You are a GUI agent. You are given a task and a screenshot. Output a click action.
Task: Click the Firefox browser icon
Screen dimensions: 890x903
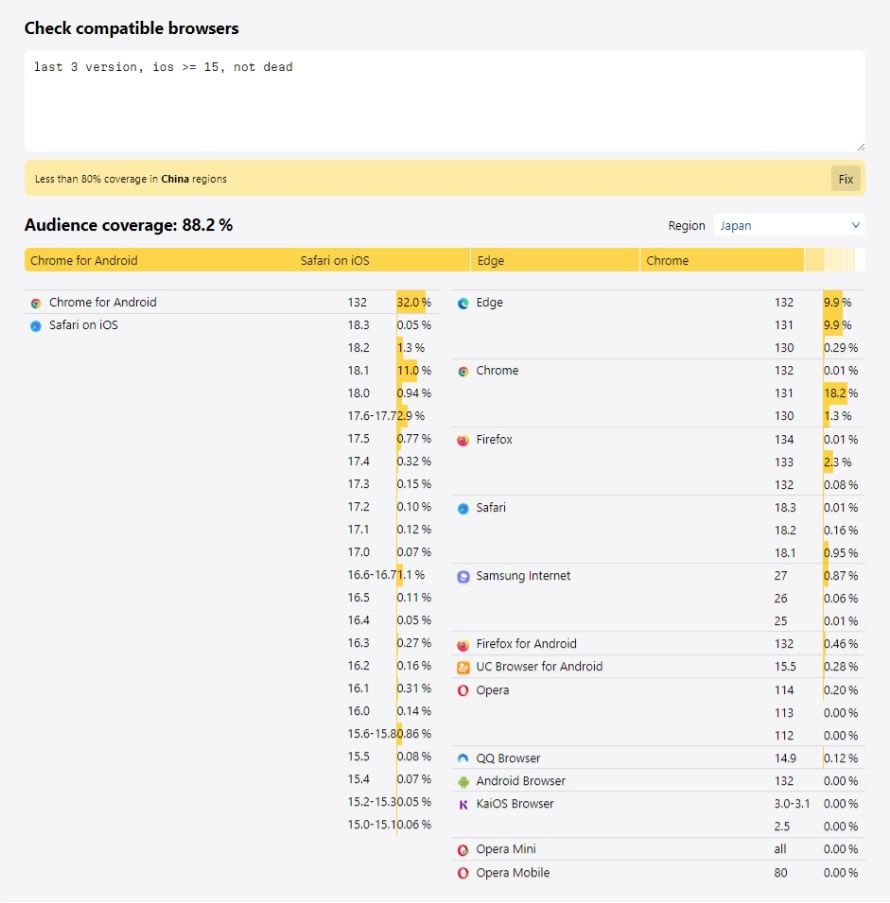tap(463, 440)
